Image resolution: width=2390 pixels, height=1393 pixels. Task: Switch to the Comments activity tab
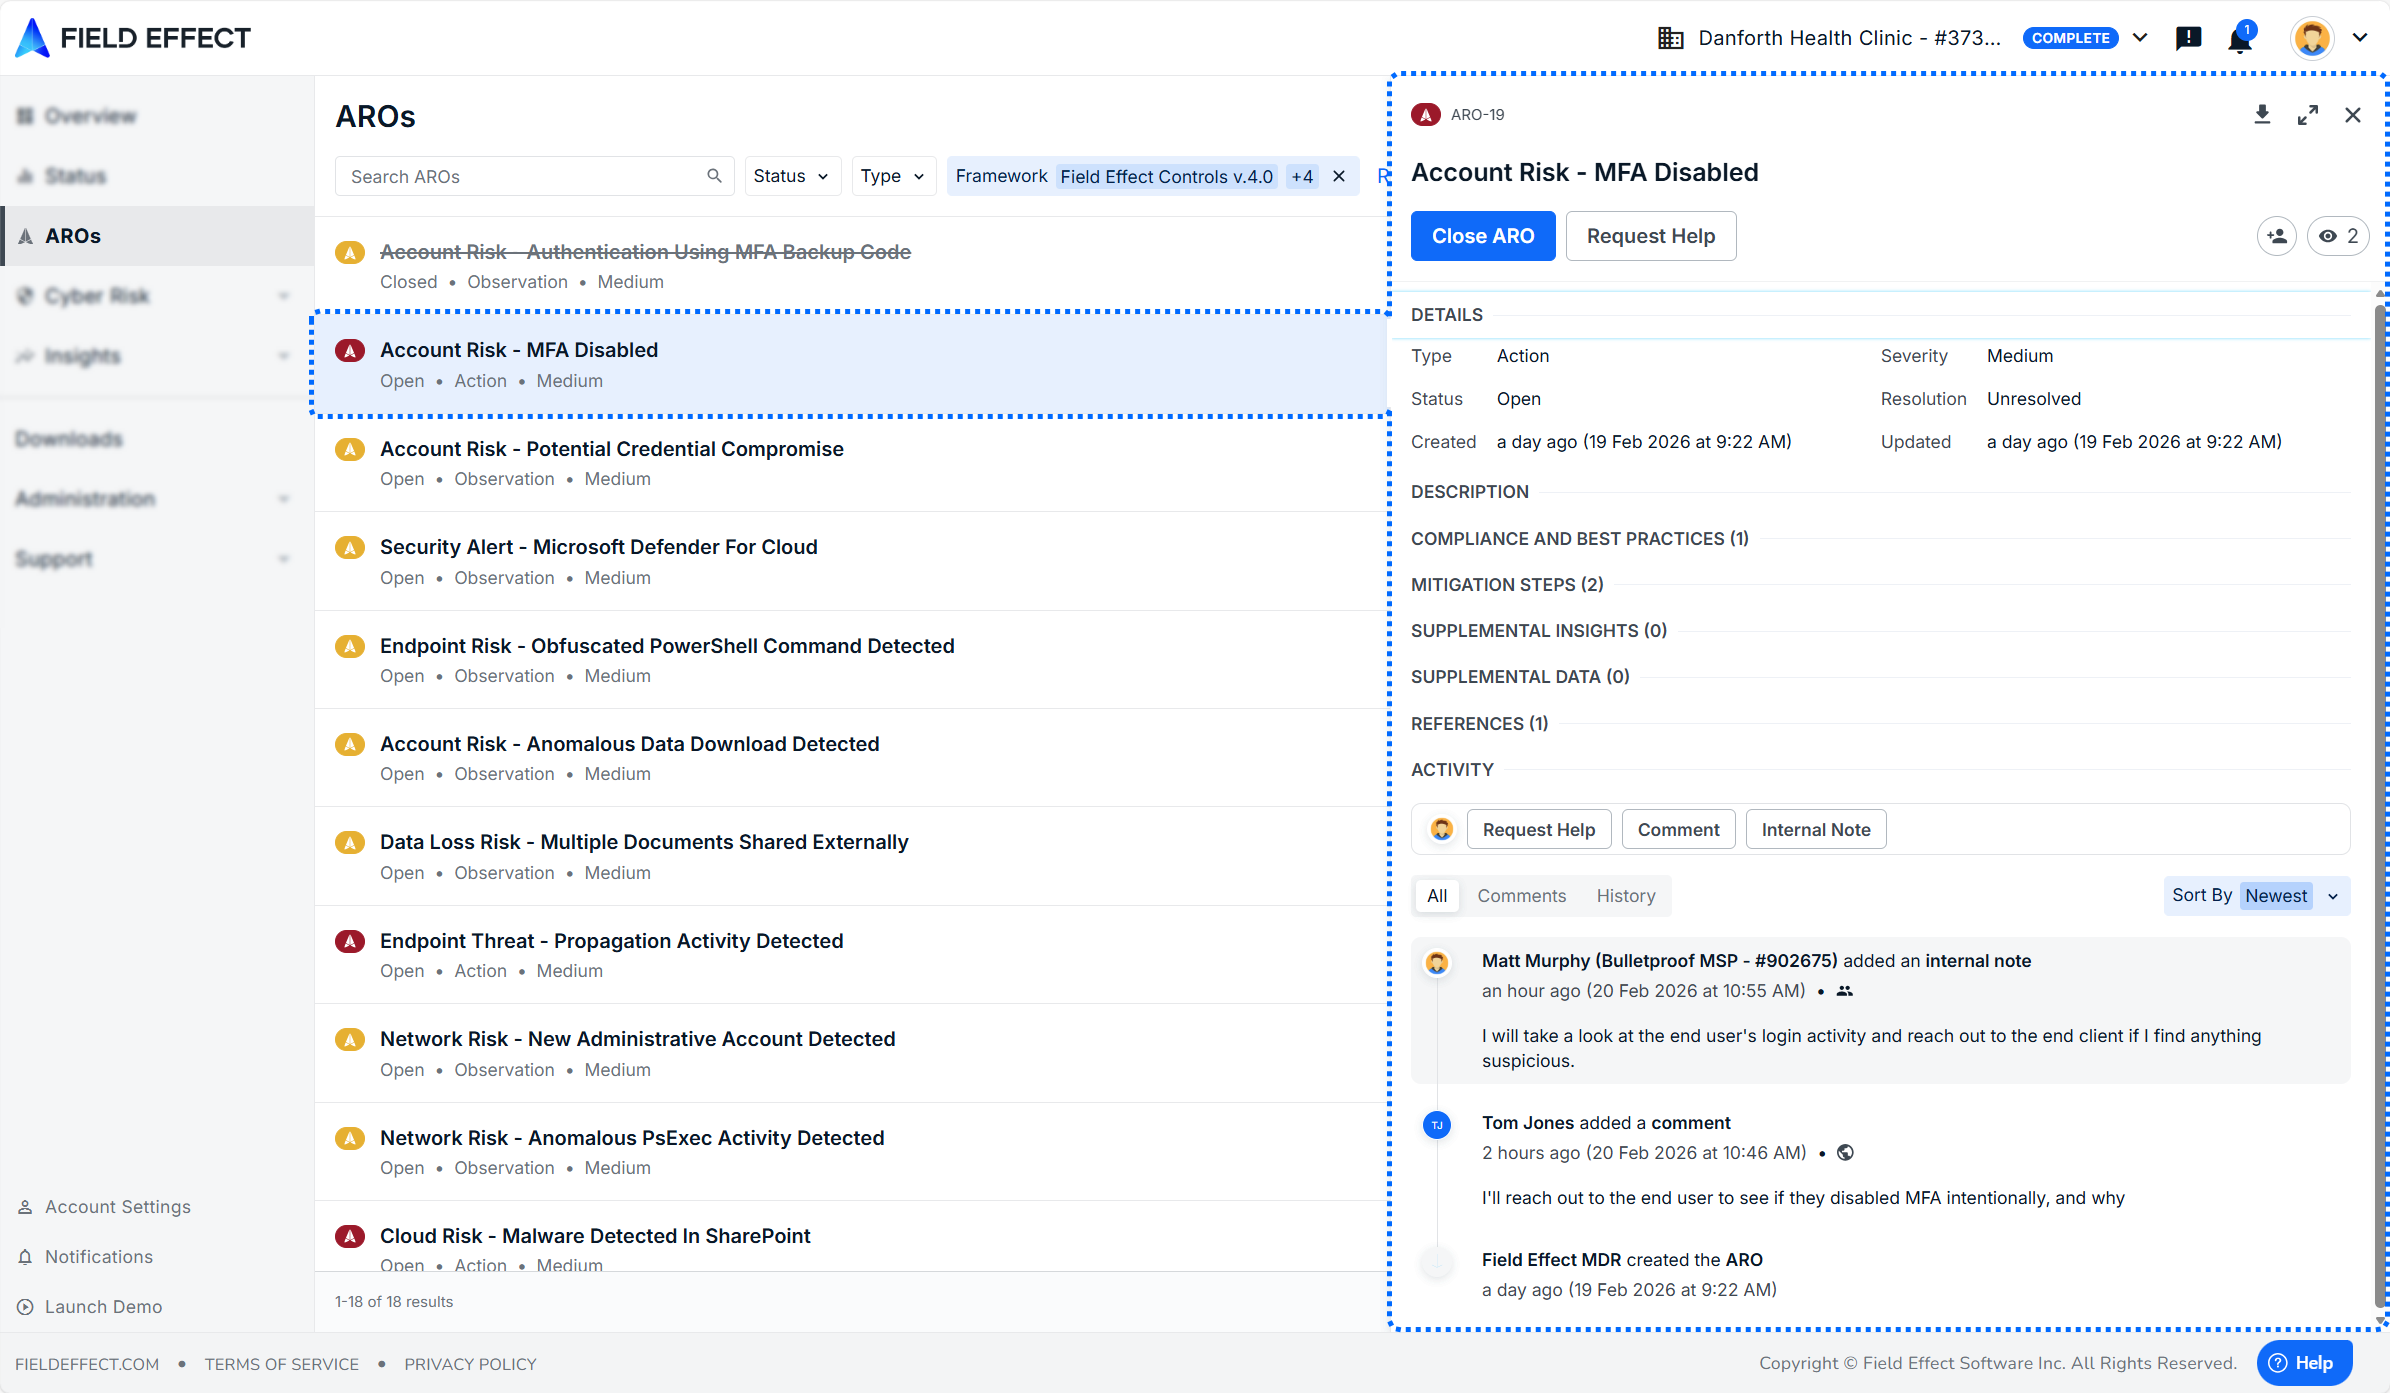coord(1521,896)
